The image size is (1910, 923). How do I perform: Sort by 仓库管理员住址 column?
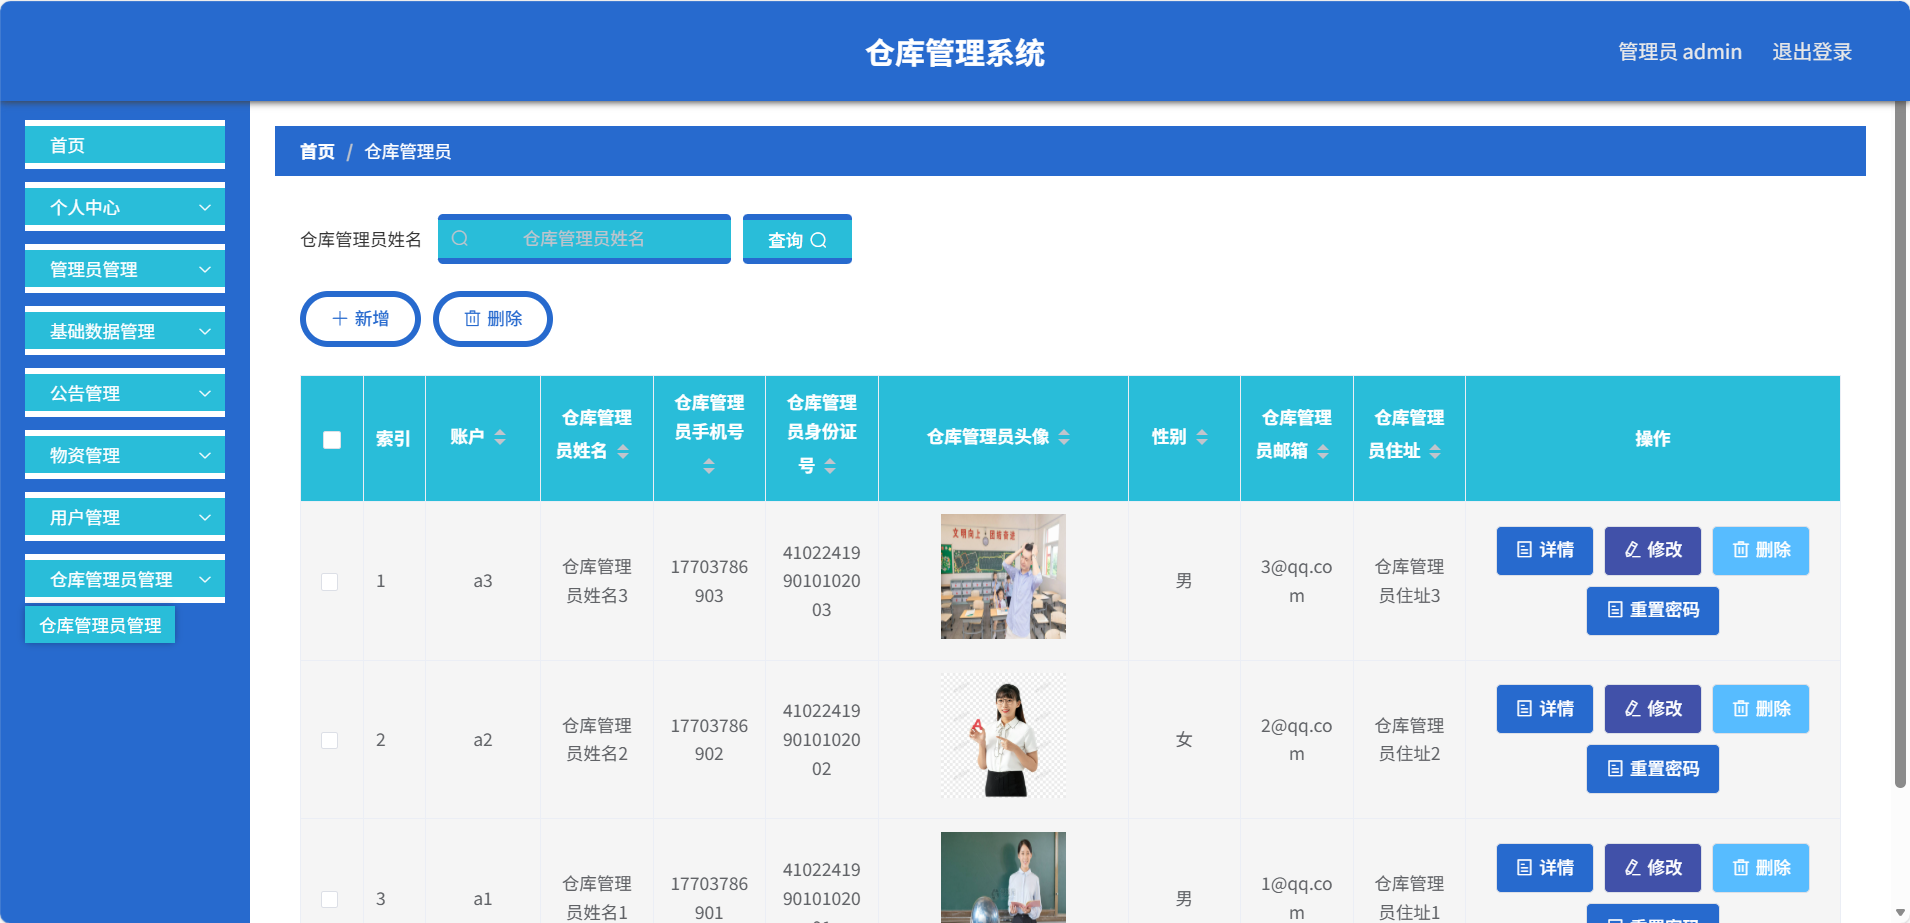1435,452
